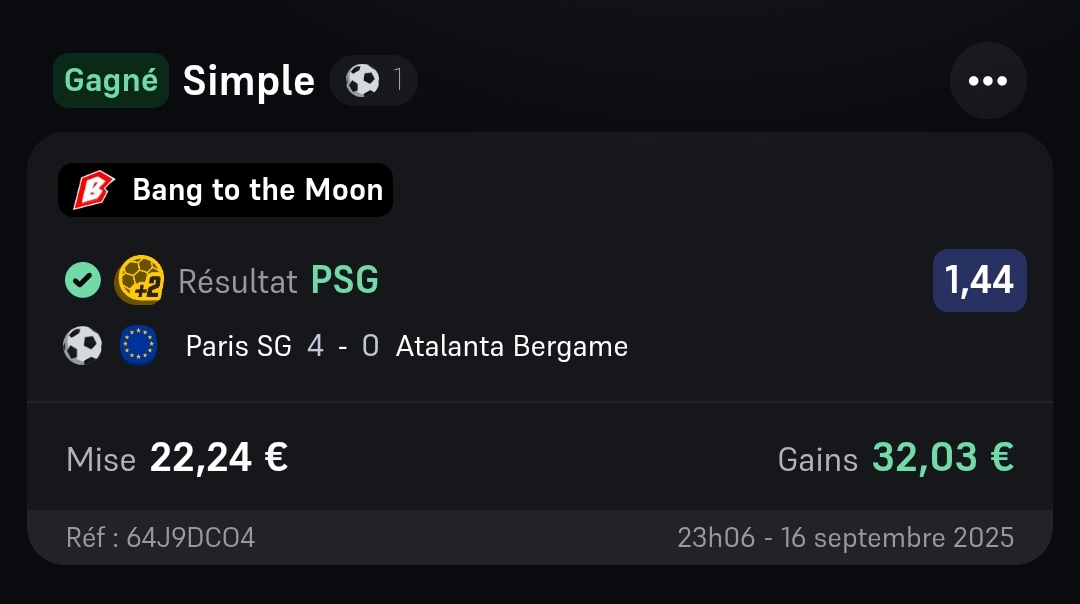
Task: Click the Mise 22,24 € stake amount
Action: (x=219, y=458)
